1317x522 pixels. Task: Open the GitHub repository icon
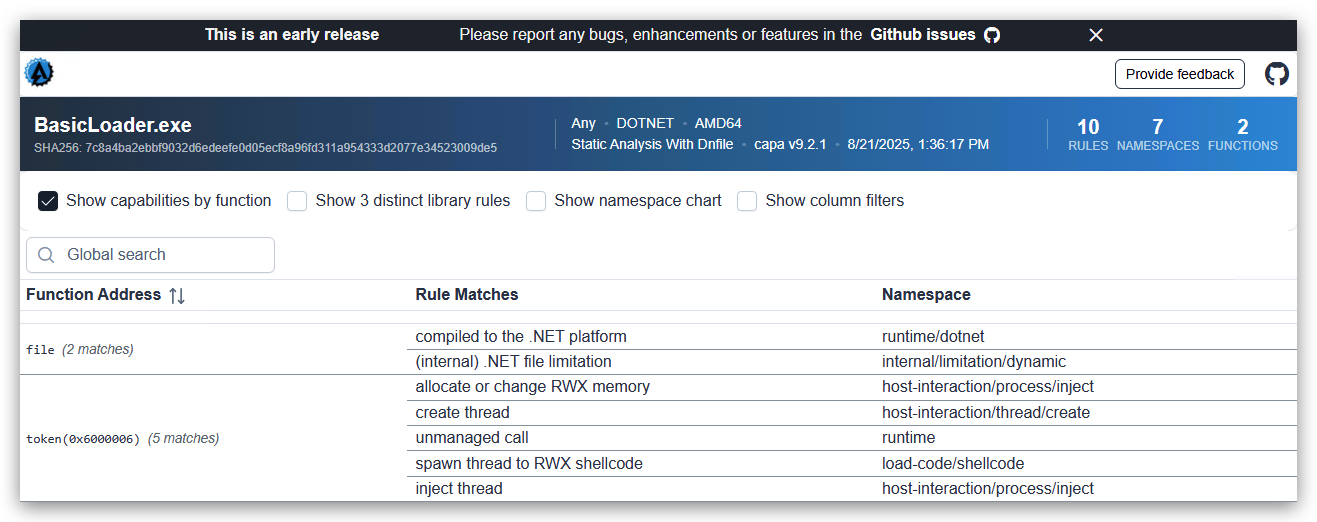pyautogui.click(x=1277, y=74)
